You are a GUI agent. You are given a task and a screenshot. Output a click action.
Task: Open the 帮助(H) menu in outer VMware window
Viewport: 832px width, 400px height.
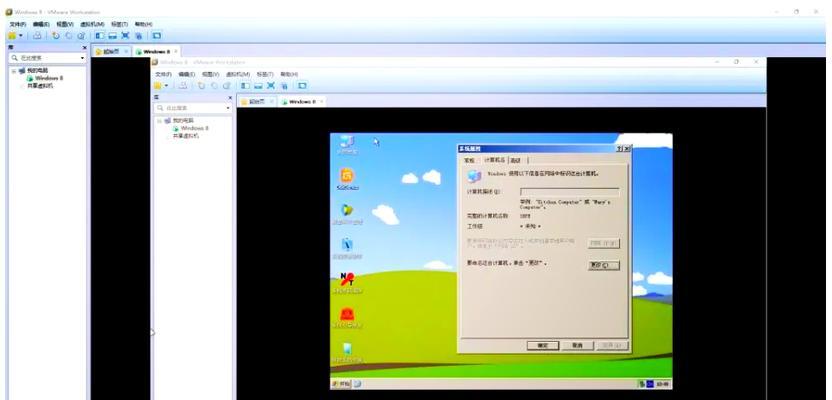(x=143, y=24)
